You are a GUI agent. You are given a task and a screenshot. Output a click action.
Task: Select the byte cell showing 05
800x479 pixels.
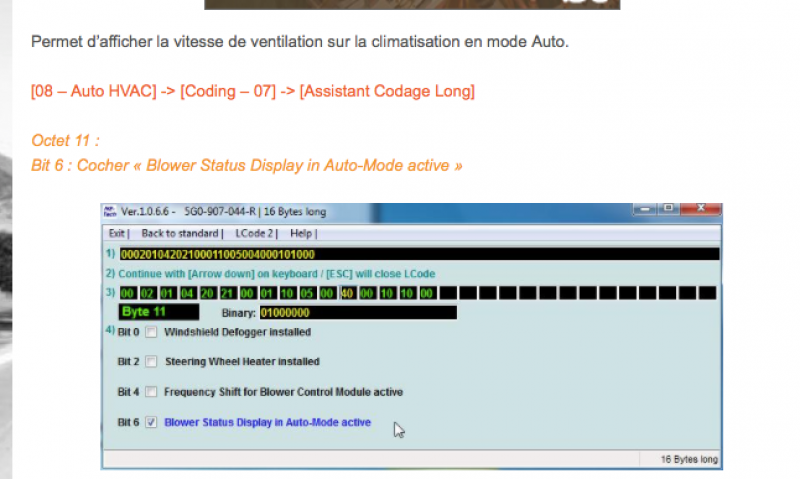click(x=307, y=293)
